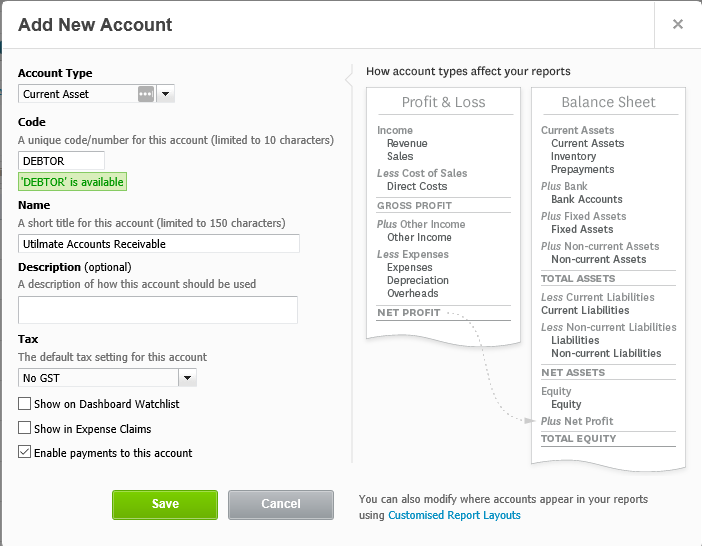This screenshot has height=546, width=702.
Task: Click Direct Costs in the Profit & Loss diagram
Action: click(417, 186)
